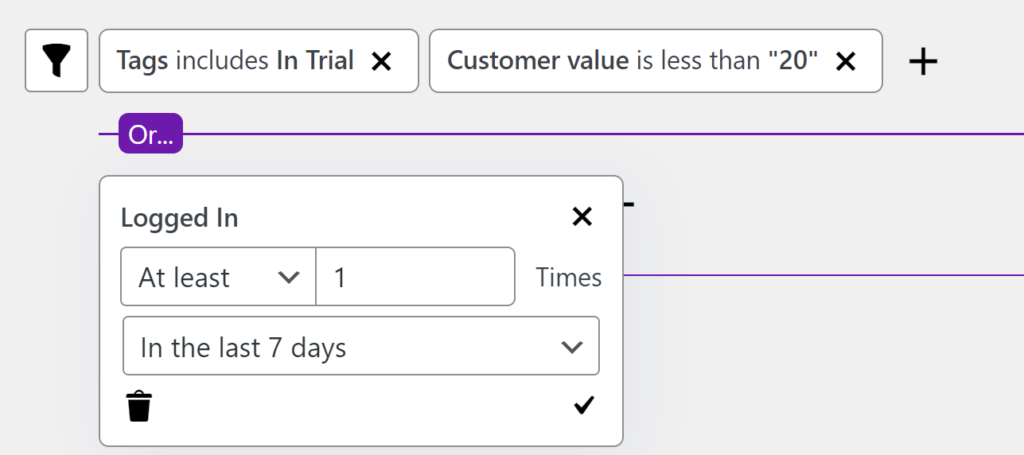Click chevron arrow of the time range selector
This screenshot has width=1024, height=455.
point(572,347)
